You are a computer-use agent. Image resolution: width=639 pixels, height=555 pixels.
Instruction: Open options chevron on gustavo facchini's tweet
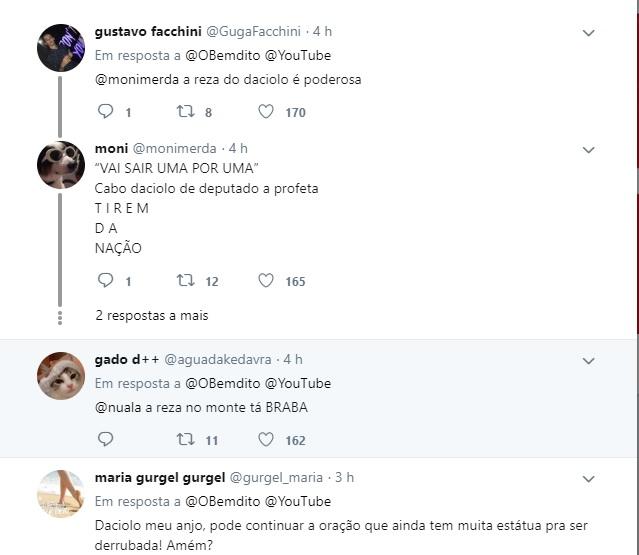point(589,33)
